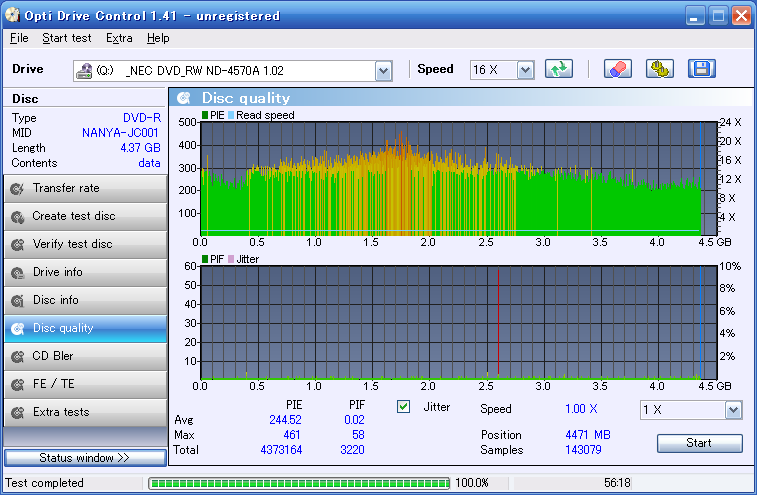Screen dimensions: 757x495
Task: Open the options gear icon
Action: [659, 69]
